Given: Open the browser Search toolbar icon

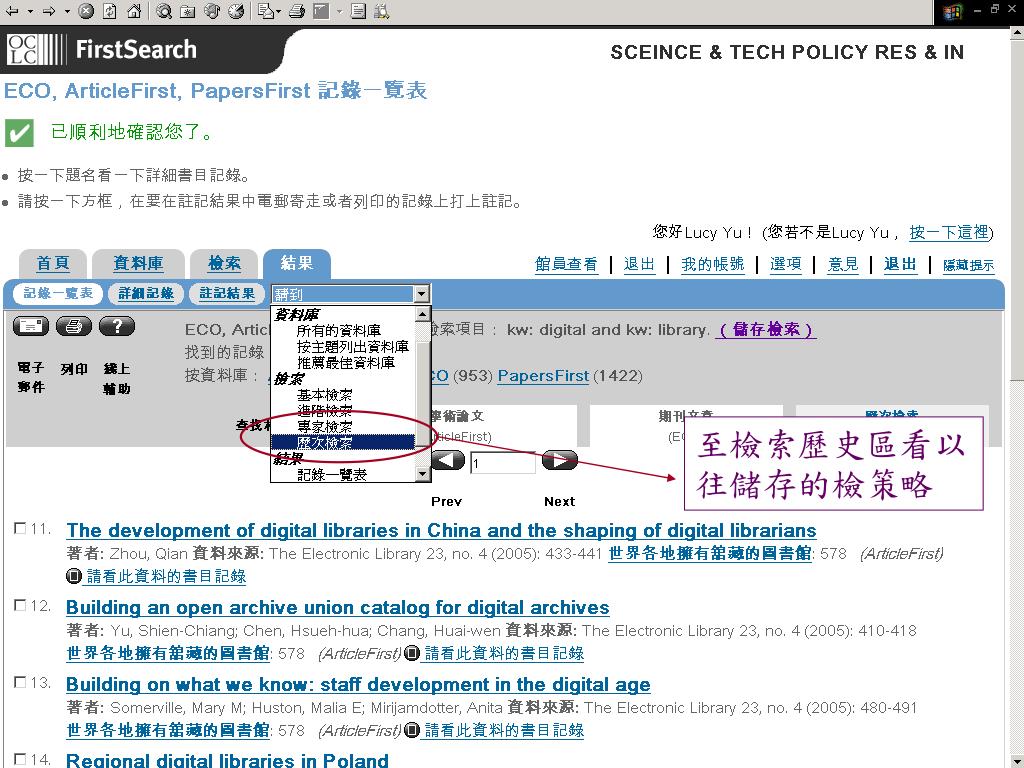Looking at the screenshot, I should 165,10.
